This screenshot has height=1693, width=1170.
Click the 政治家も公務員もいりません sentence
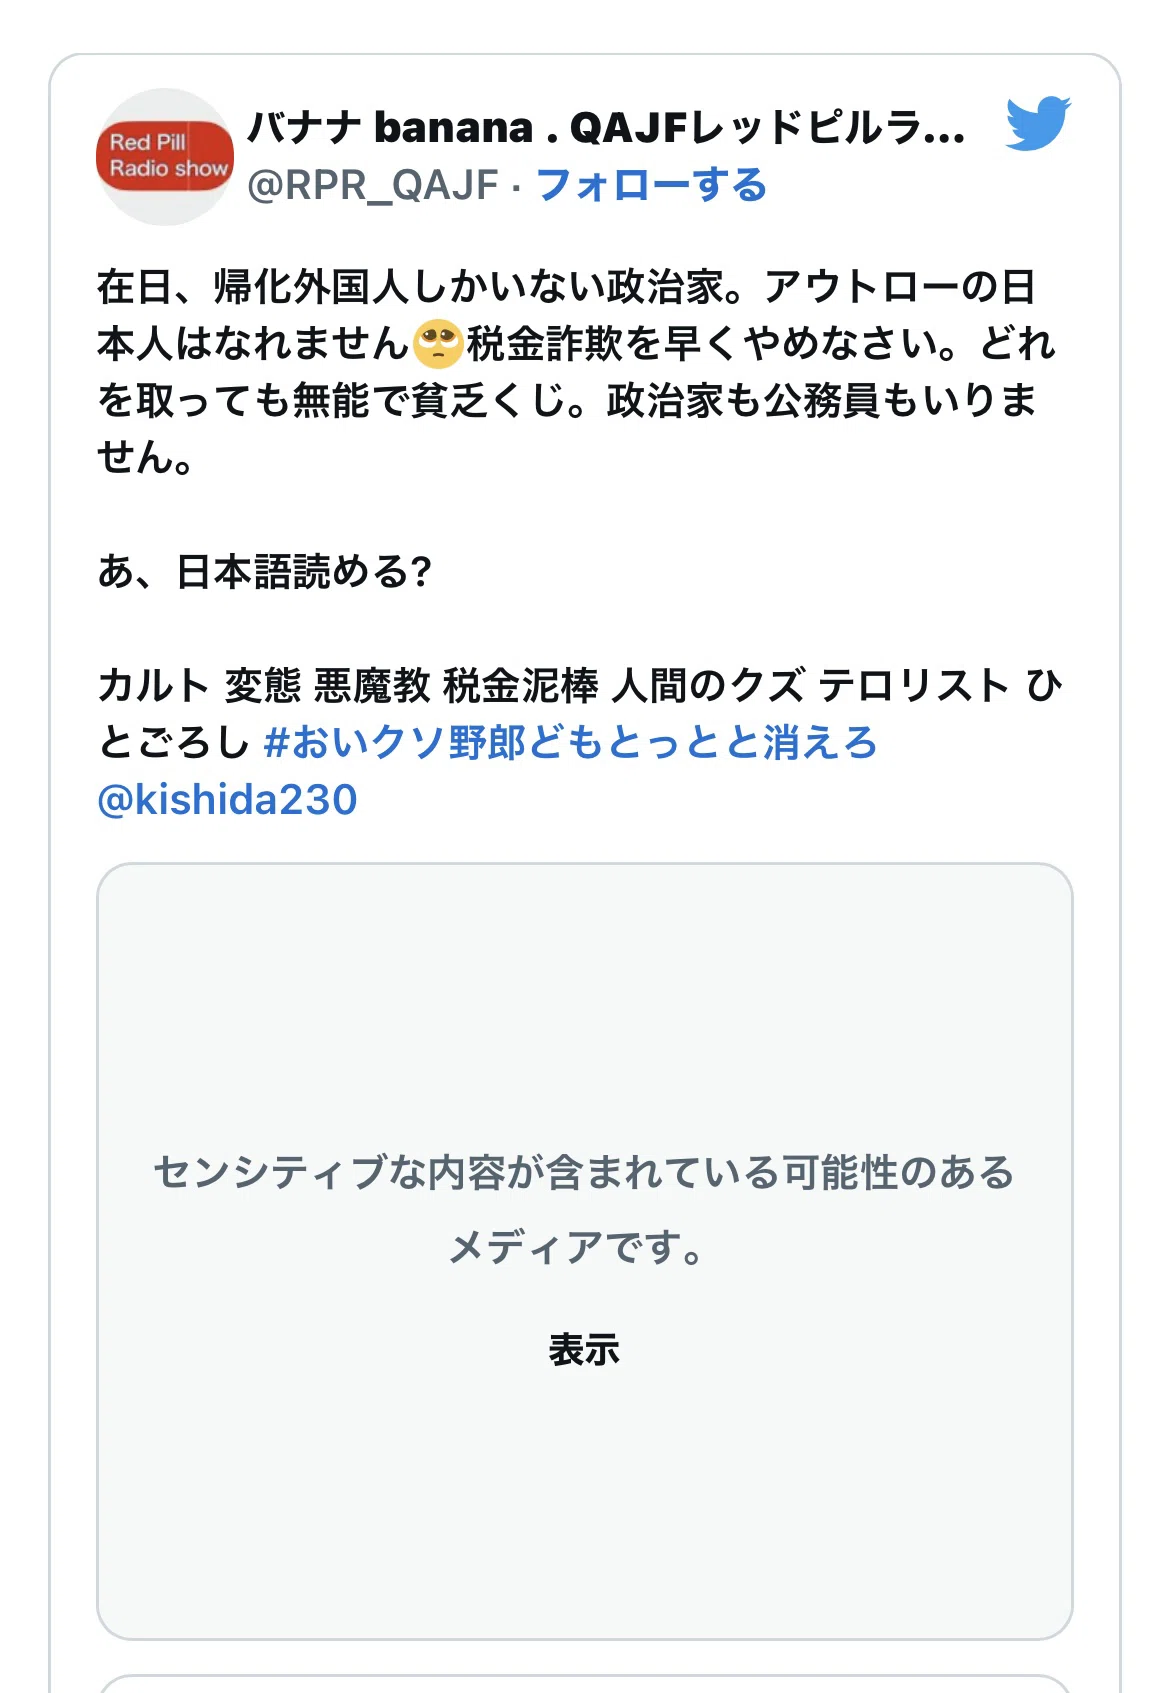coord(568,429)
